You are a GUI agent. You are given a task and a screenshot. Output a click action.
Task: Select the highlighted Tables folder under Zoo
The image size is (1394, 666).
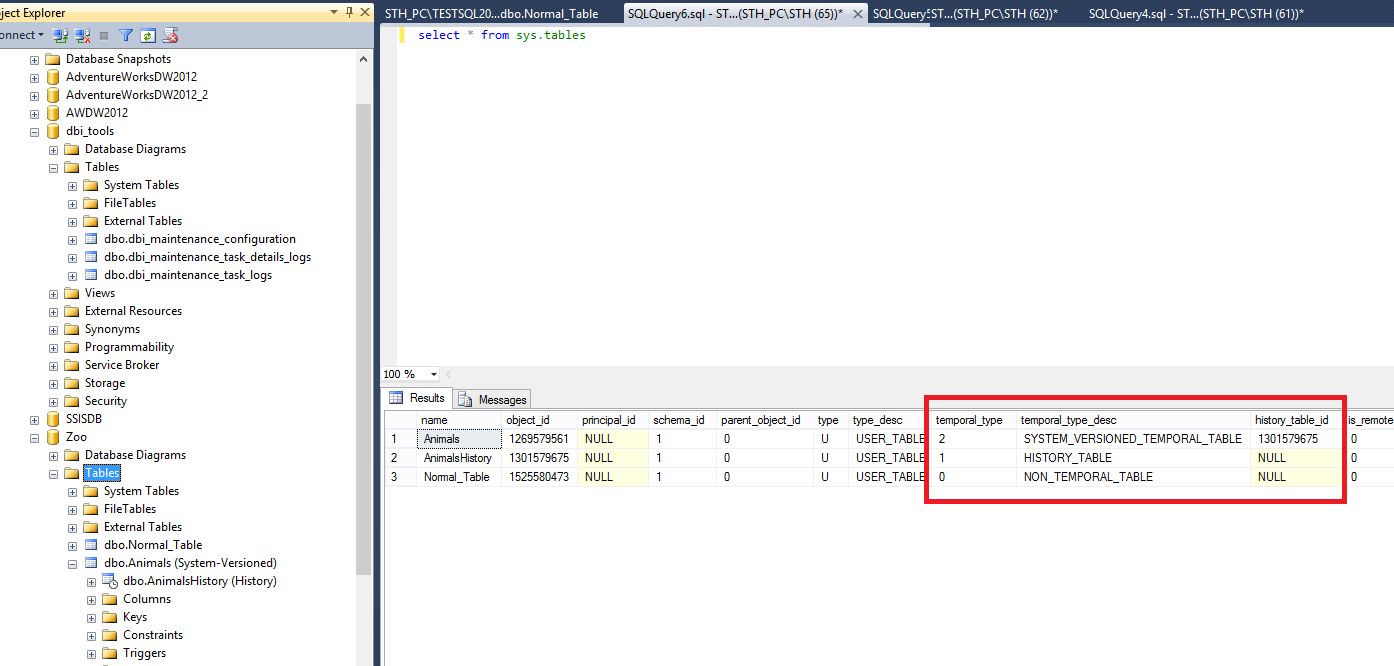tap(102, 473)
